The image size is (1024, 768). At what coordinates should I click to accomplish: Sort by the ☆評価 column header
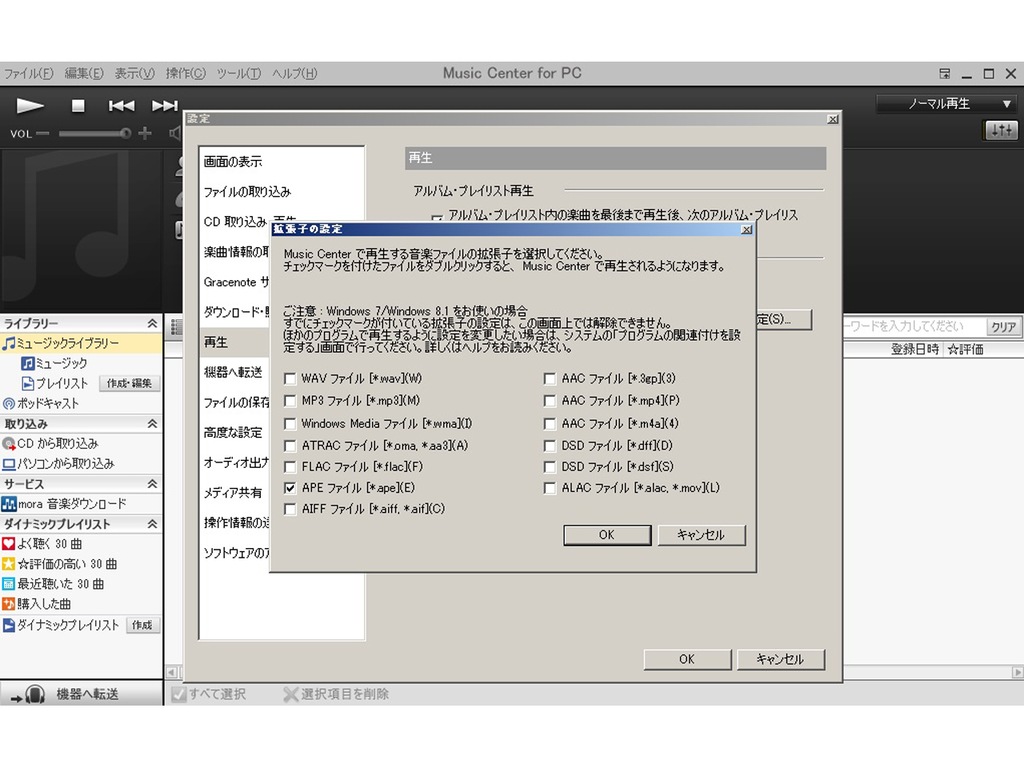coord(966,349)
